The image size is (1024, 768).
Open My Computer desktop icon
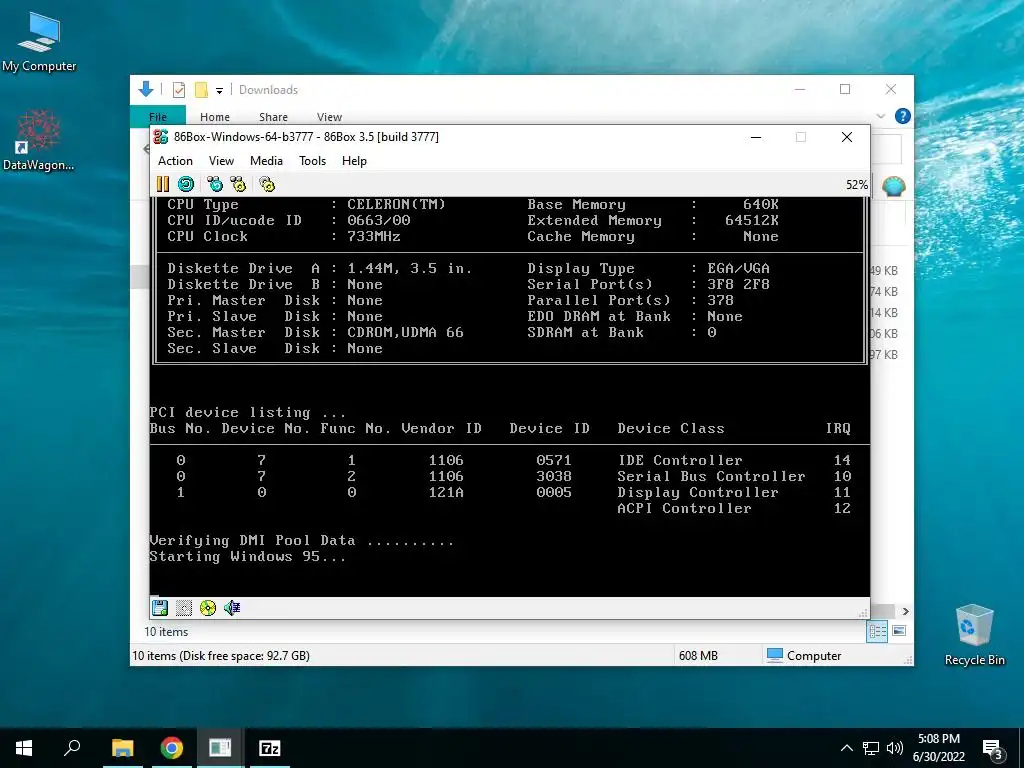[x=39, y=42]
